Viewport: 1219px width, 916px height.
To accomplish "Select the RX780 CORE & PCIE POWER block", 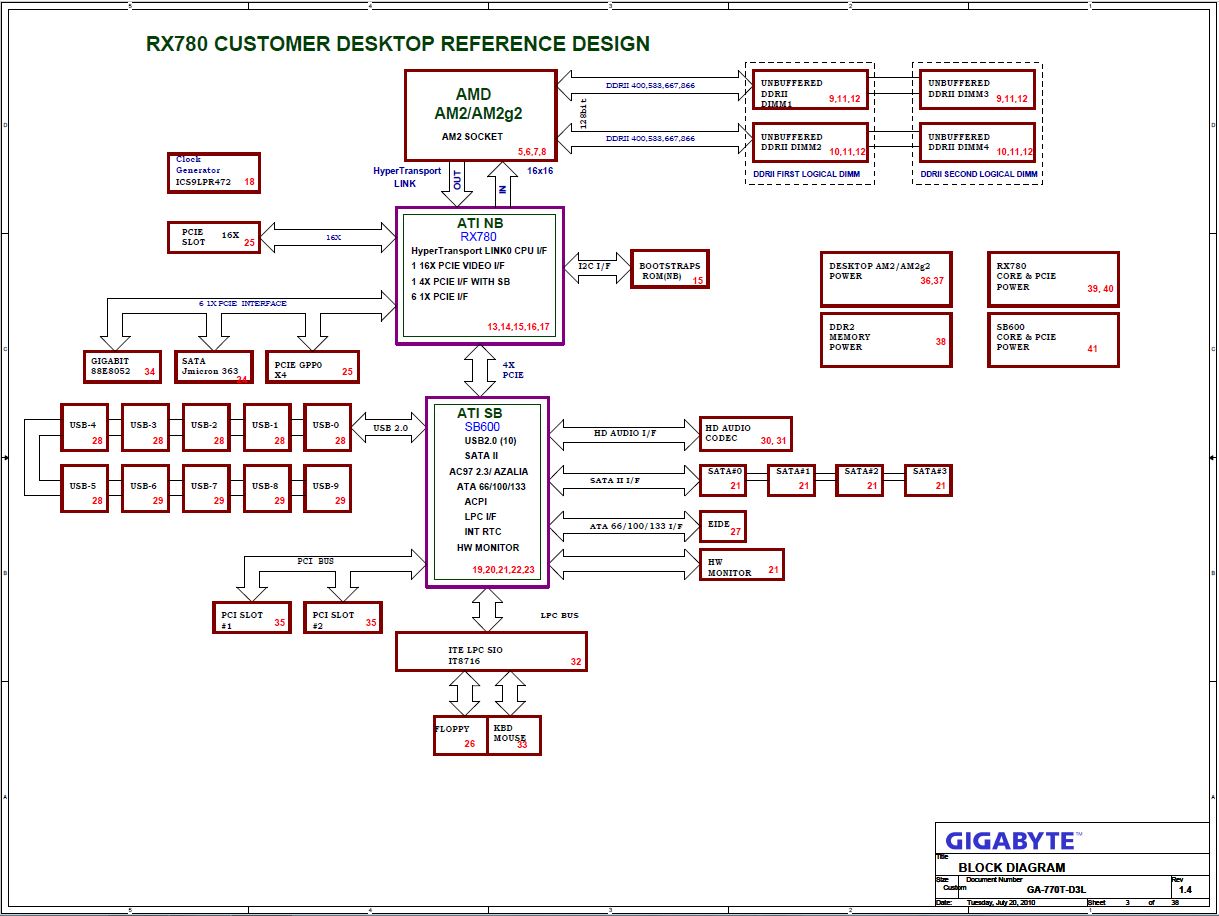I will tap(1053, 279).
